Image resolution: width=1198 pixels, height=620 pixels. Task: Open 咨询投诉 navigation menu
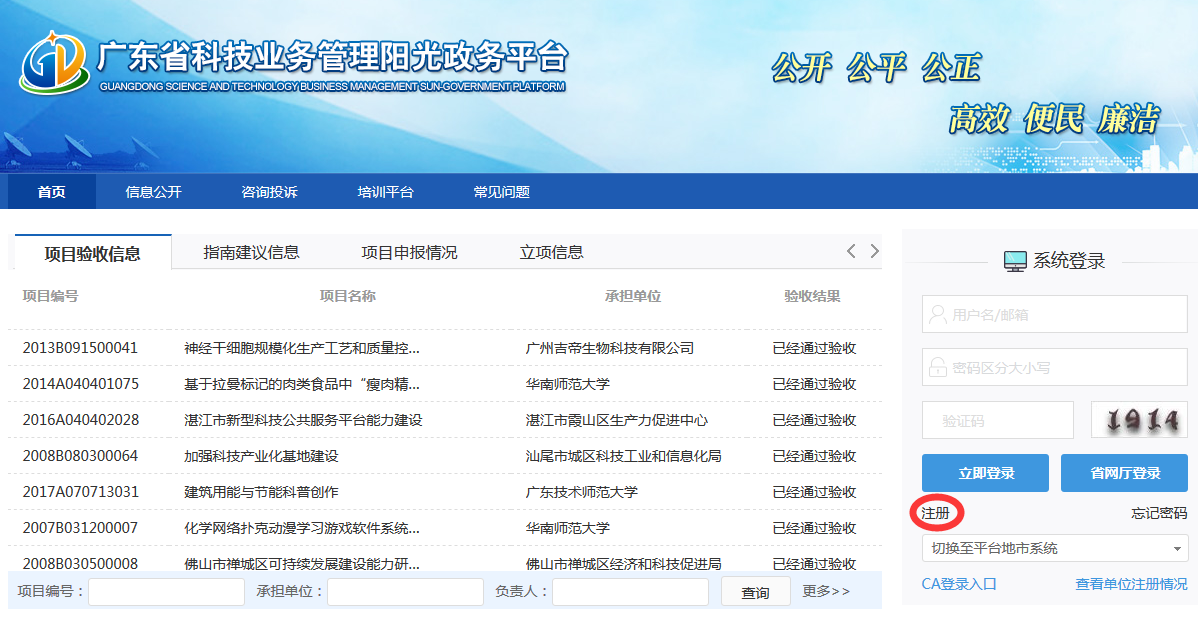[x=270, y=192]
